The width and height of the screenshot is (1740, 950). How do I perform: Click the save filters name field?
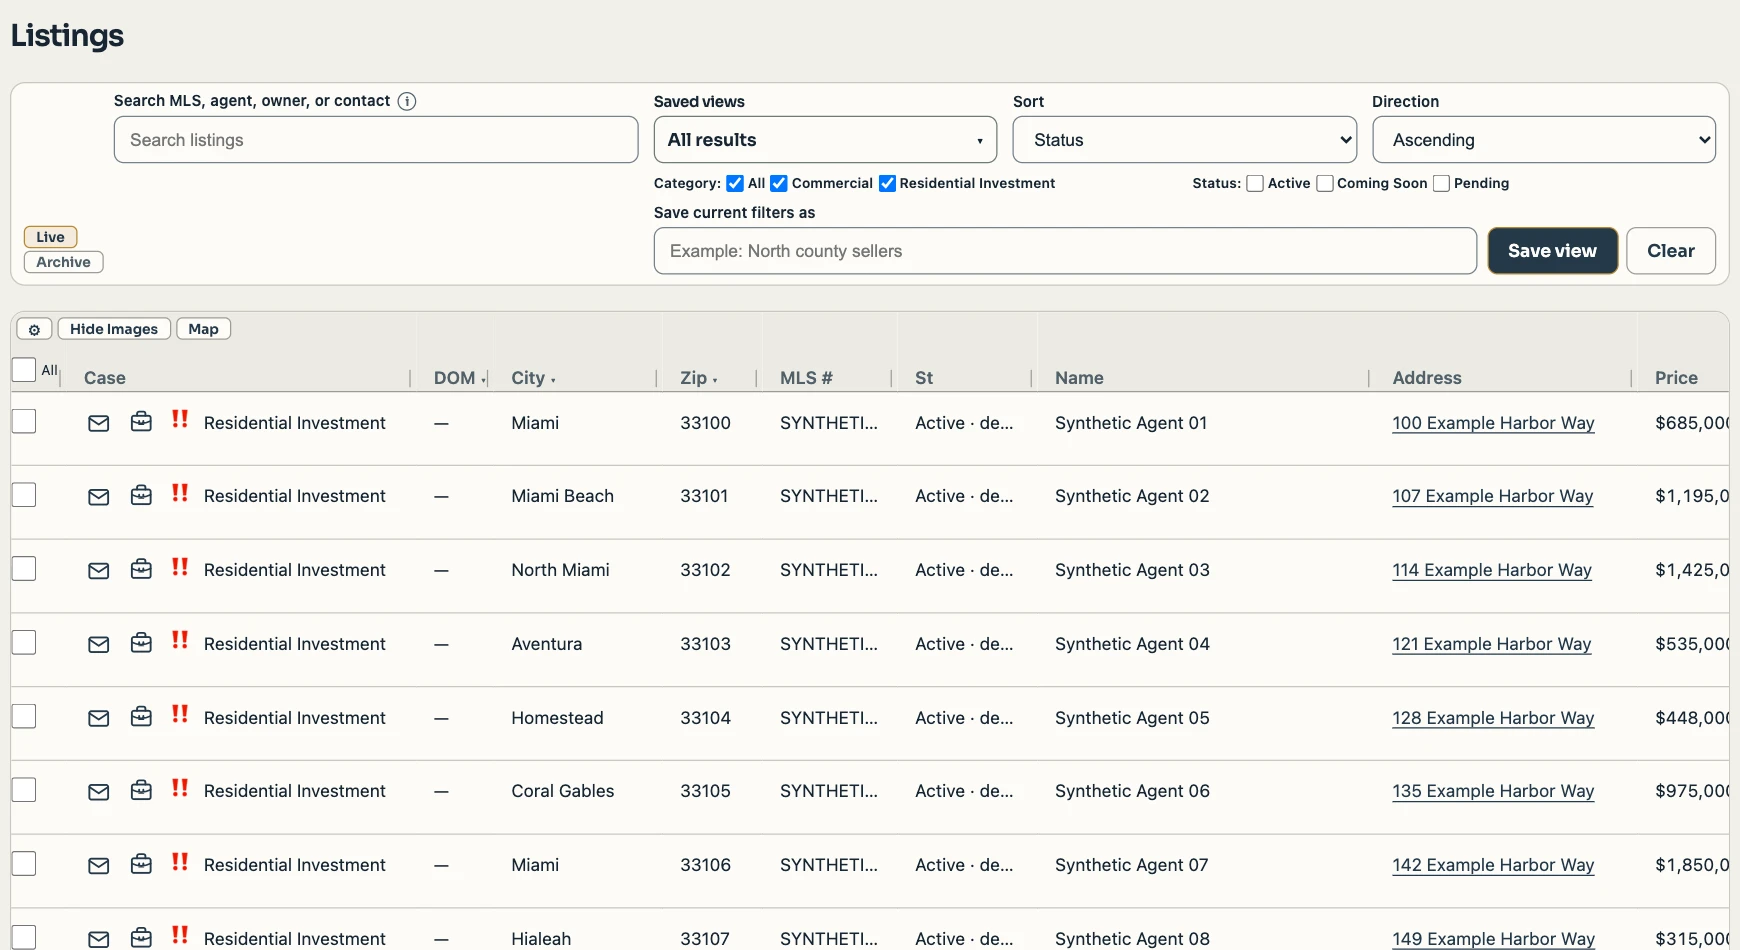pyautogui.click(x=1065, y=251)
